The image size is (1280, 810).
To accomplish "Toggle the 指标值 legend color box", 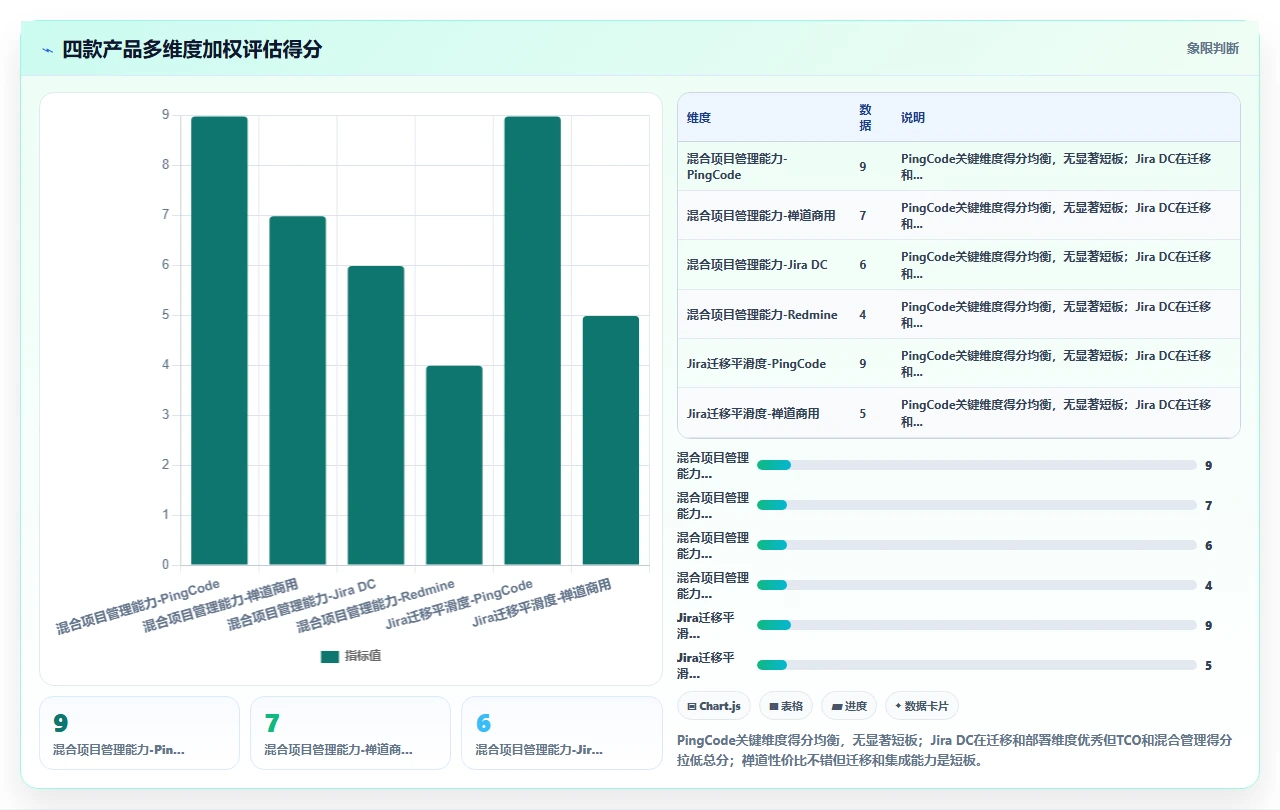I will tap(330, 656).
